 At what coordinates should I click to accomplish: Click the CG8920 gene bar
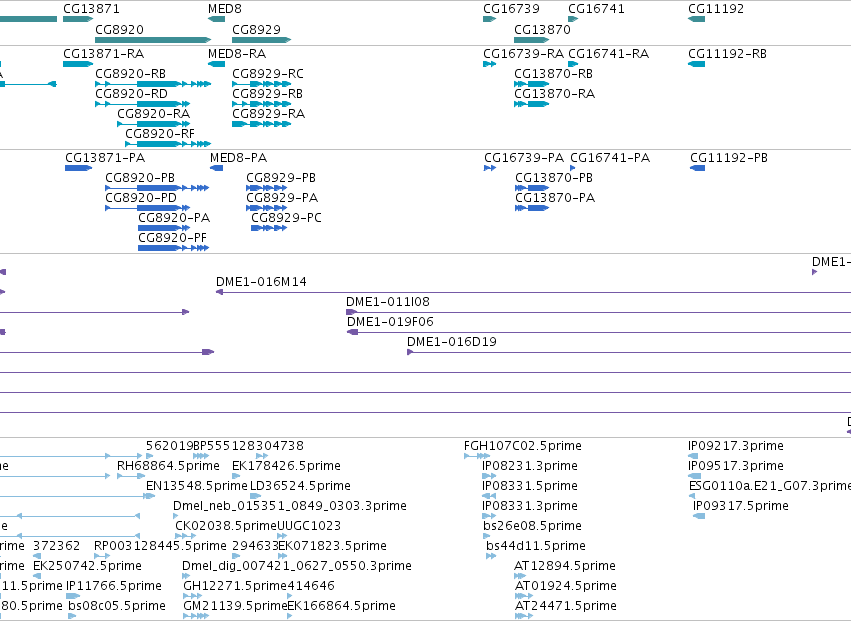[153, 40]
